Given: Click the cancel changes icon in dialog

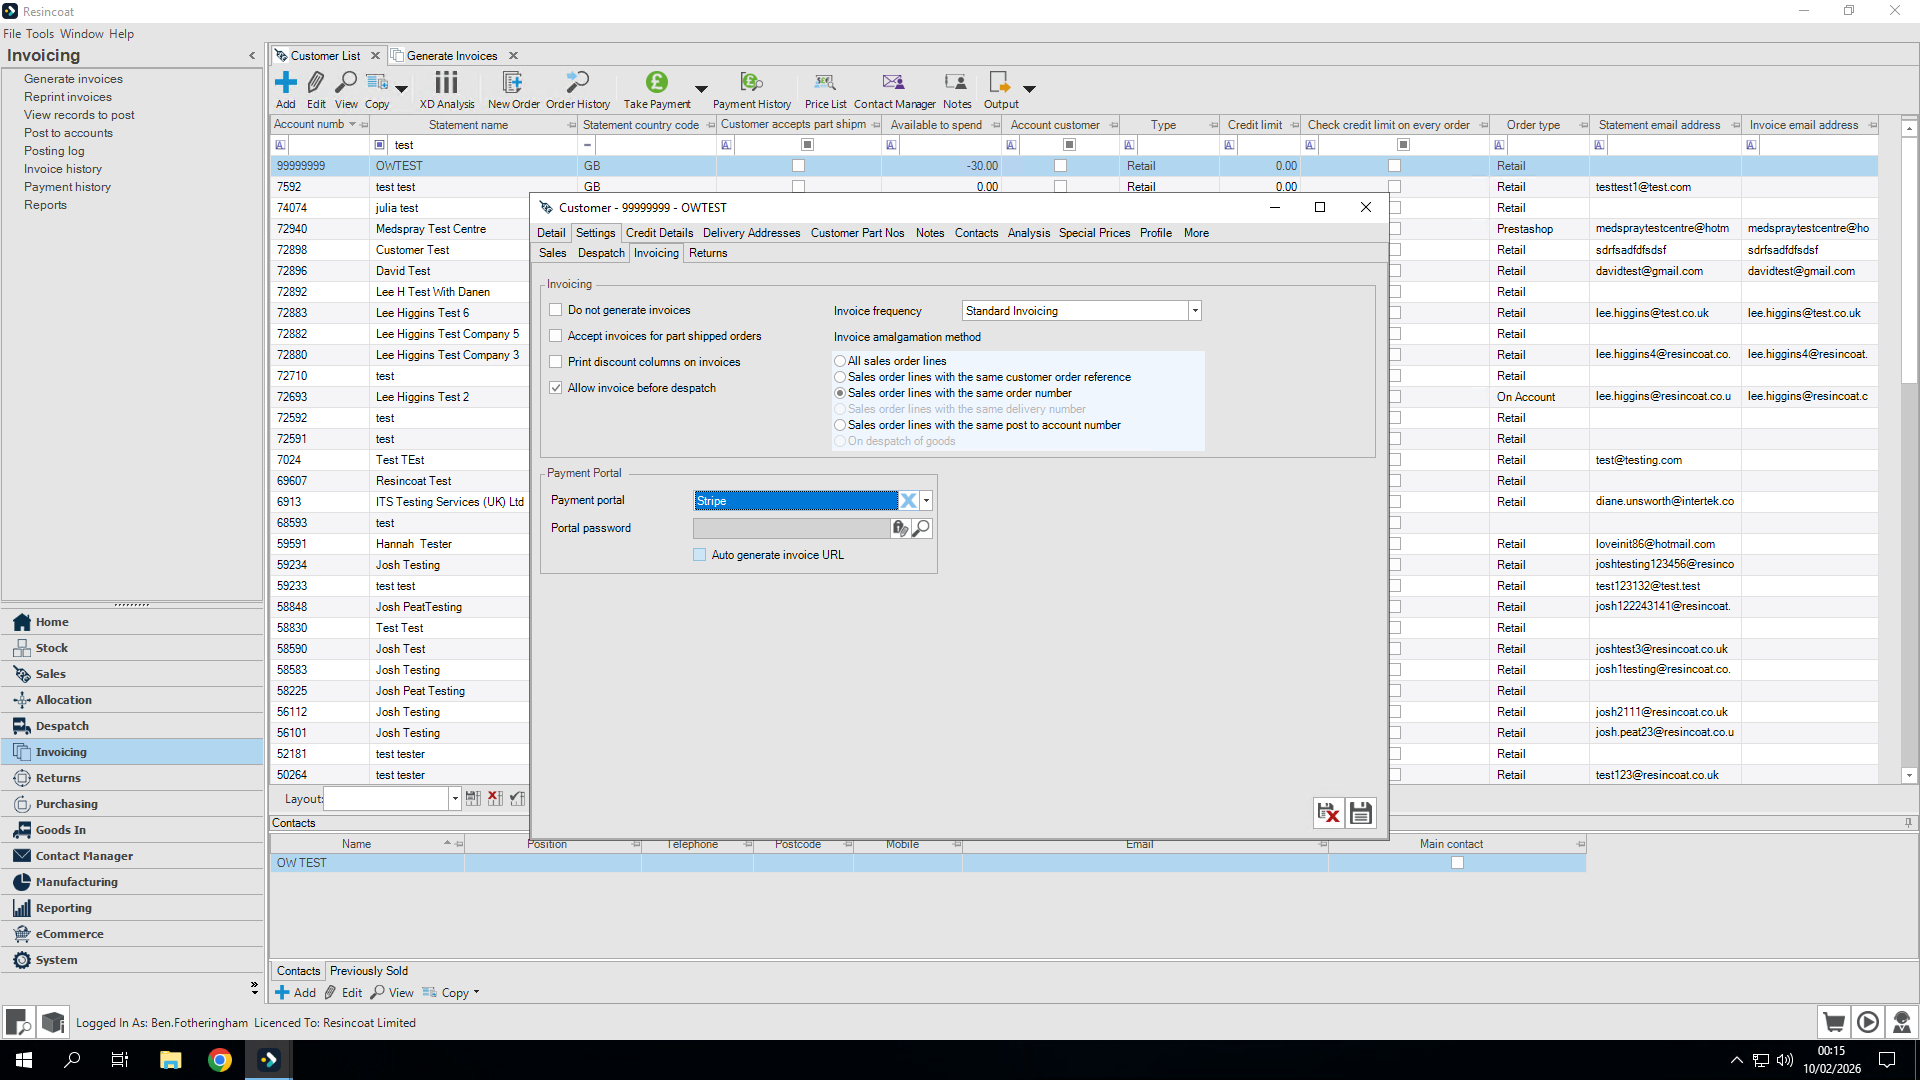Looking at the screenshot, I should click(x=1328, y=813).
